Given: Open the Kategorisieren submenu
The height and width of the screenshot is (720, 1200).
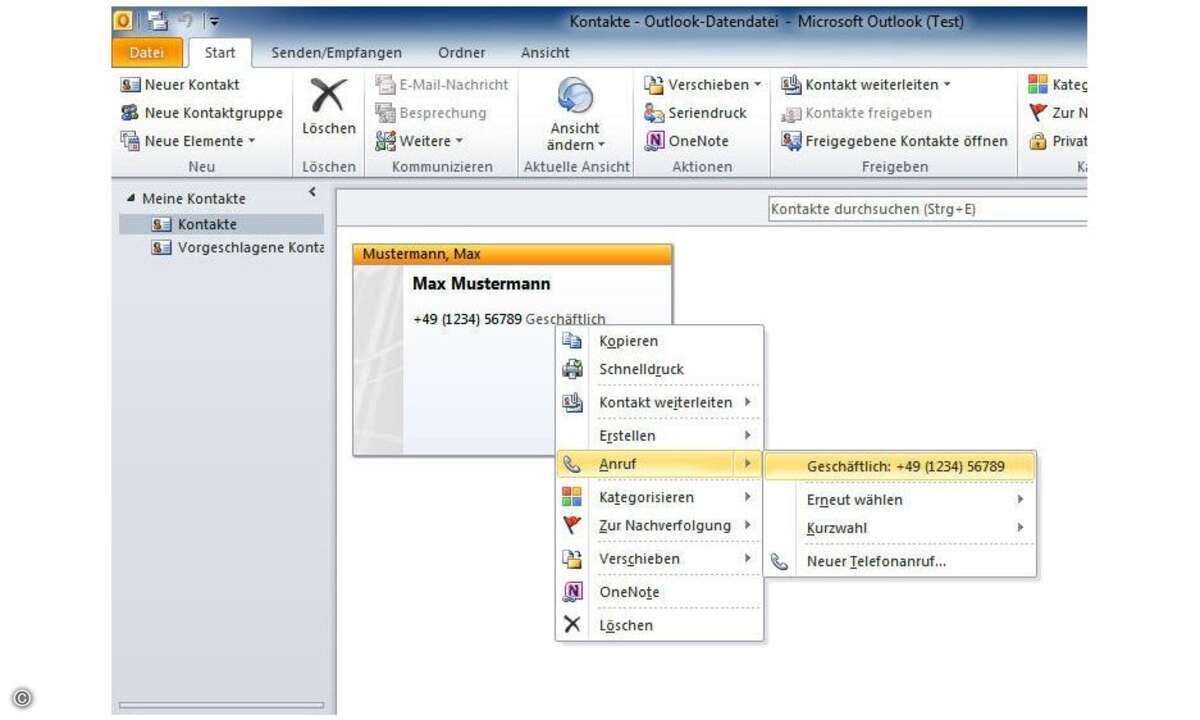Looking at the screenshot, I should [x=659, y=497].
